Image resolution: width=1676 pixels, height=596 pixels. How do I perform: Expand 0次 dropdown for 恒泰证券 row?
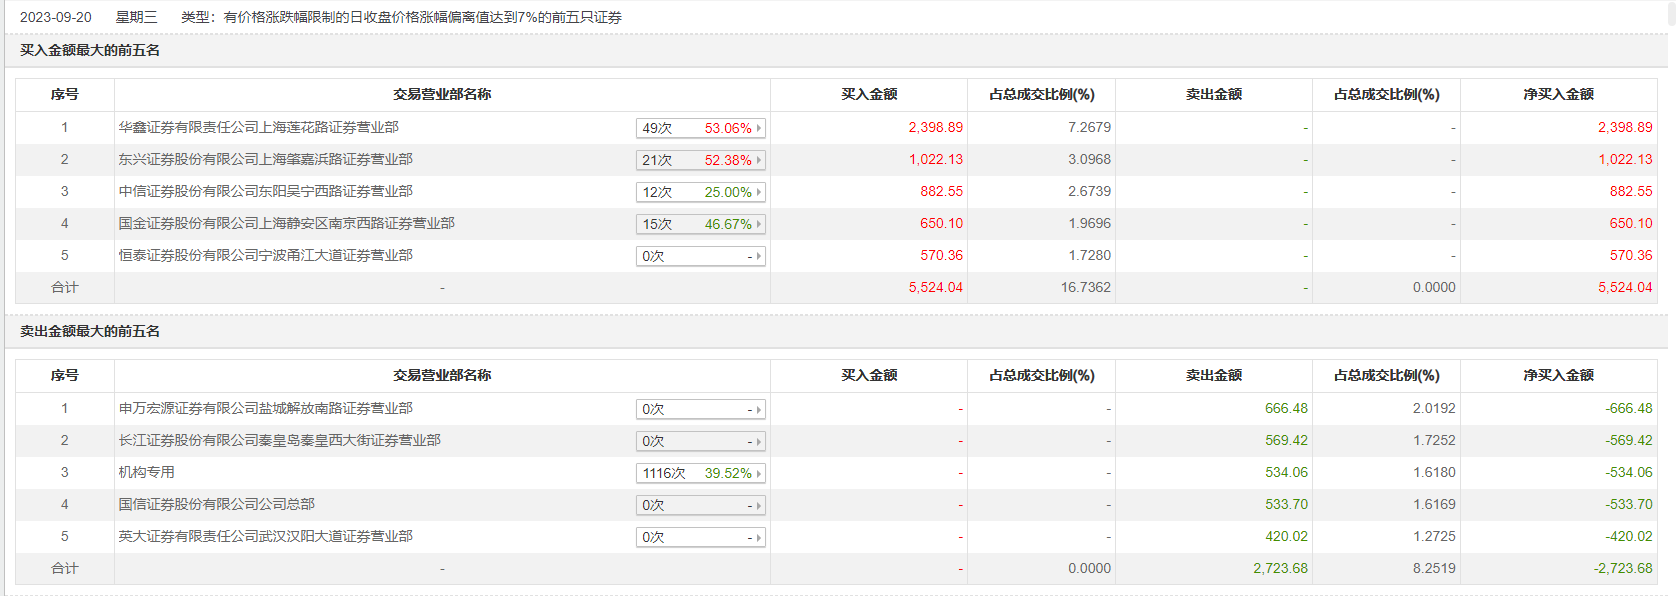[701, 256]
